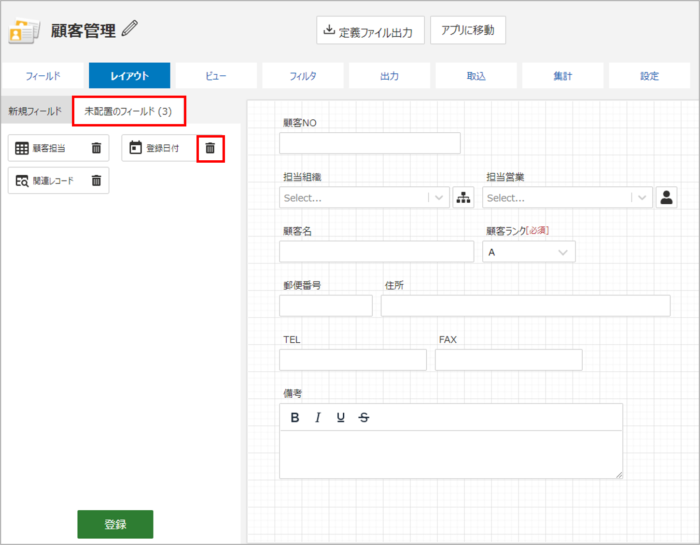Click the 定義ファイル出力 button
700x545 pixels.
[x=370, y=30]
